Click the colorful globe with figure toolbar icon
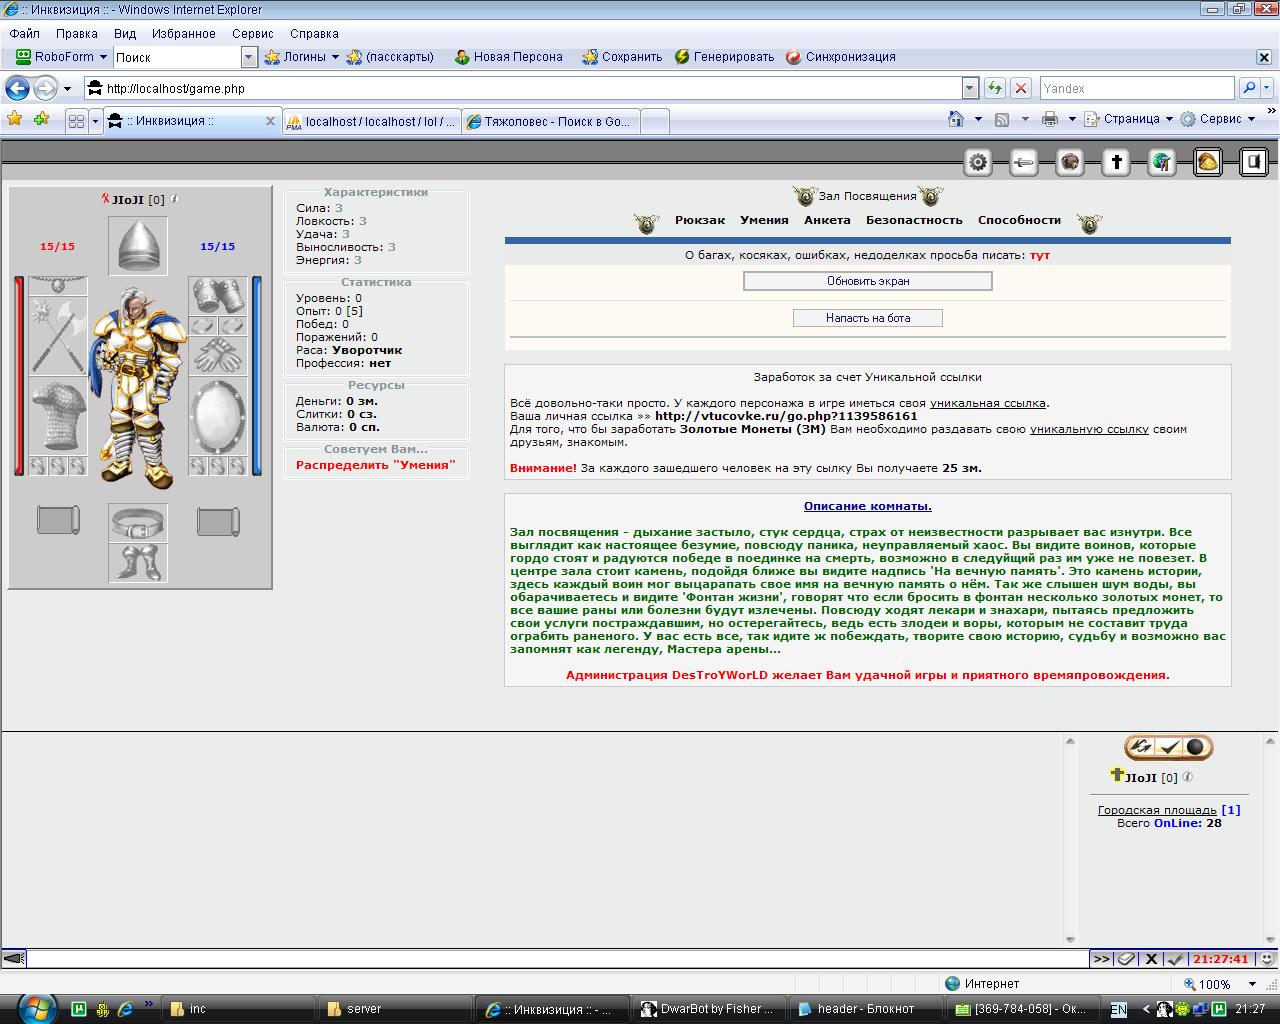This screenshot has height=1024, width=1280. click(1162, 162)
